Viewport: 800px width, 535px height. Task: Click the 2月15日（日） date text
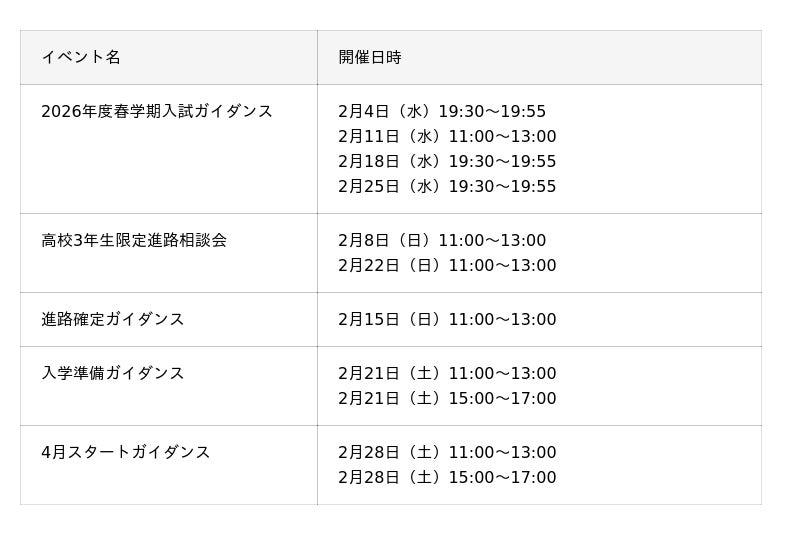tap(391, 319)
